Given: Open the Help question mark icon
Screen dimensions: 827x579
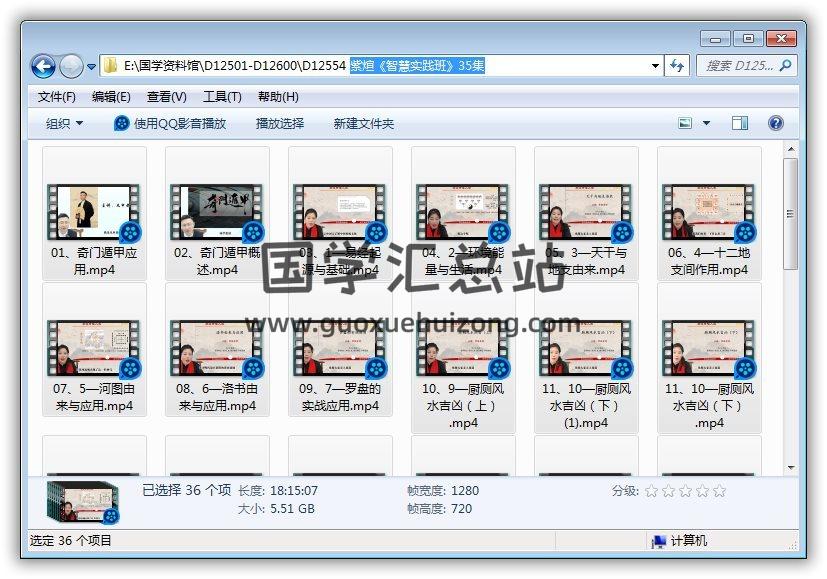Looking at the screenshot, I should click(x=775, y=124).
